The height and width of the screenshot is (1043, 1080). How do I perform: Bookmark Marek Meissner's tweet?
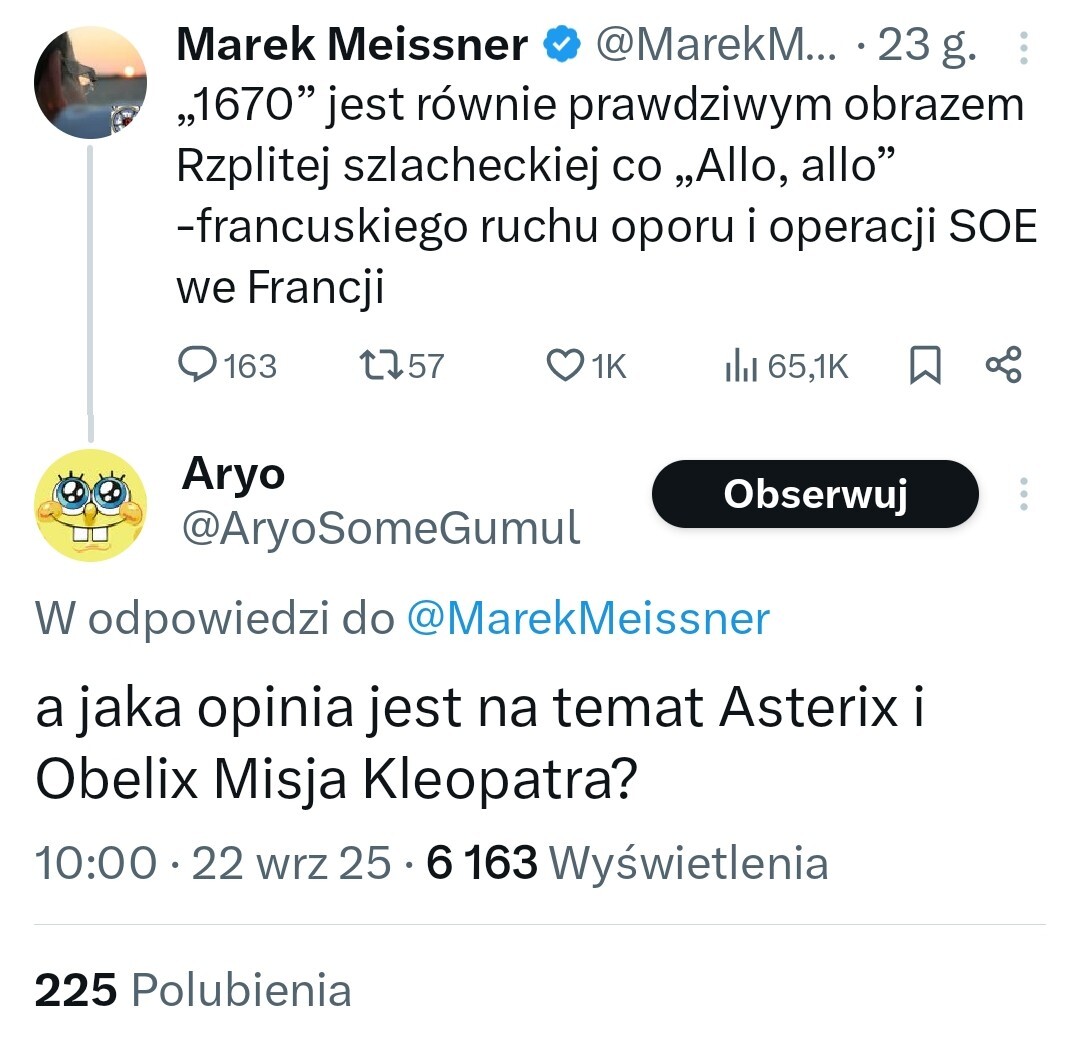coord(925,367)
